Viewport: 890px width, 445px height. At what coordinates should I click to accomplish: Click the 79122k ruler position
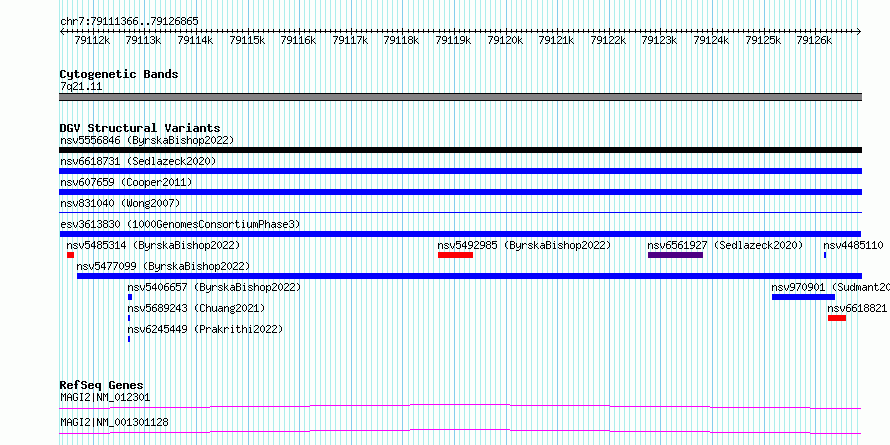(608, 40)
